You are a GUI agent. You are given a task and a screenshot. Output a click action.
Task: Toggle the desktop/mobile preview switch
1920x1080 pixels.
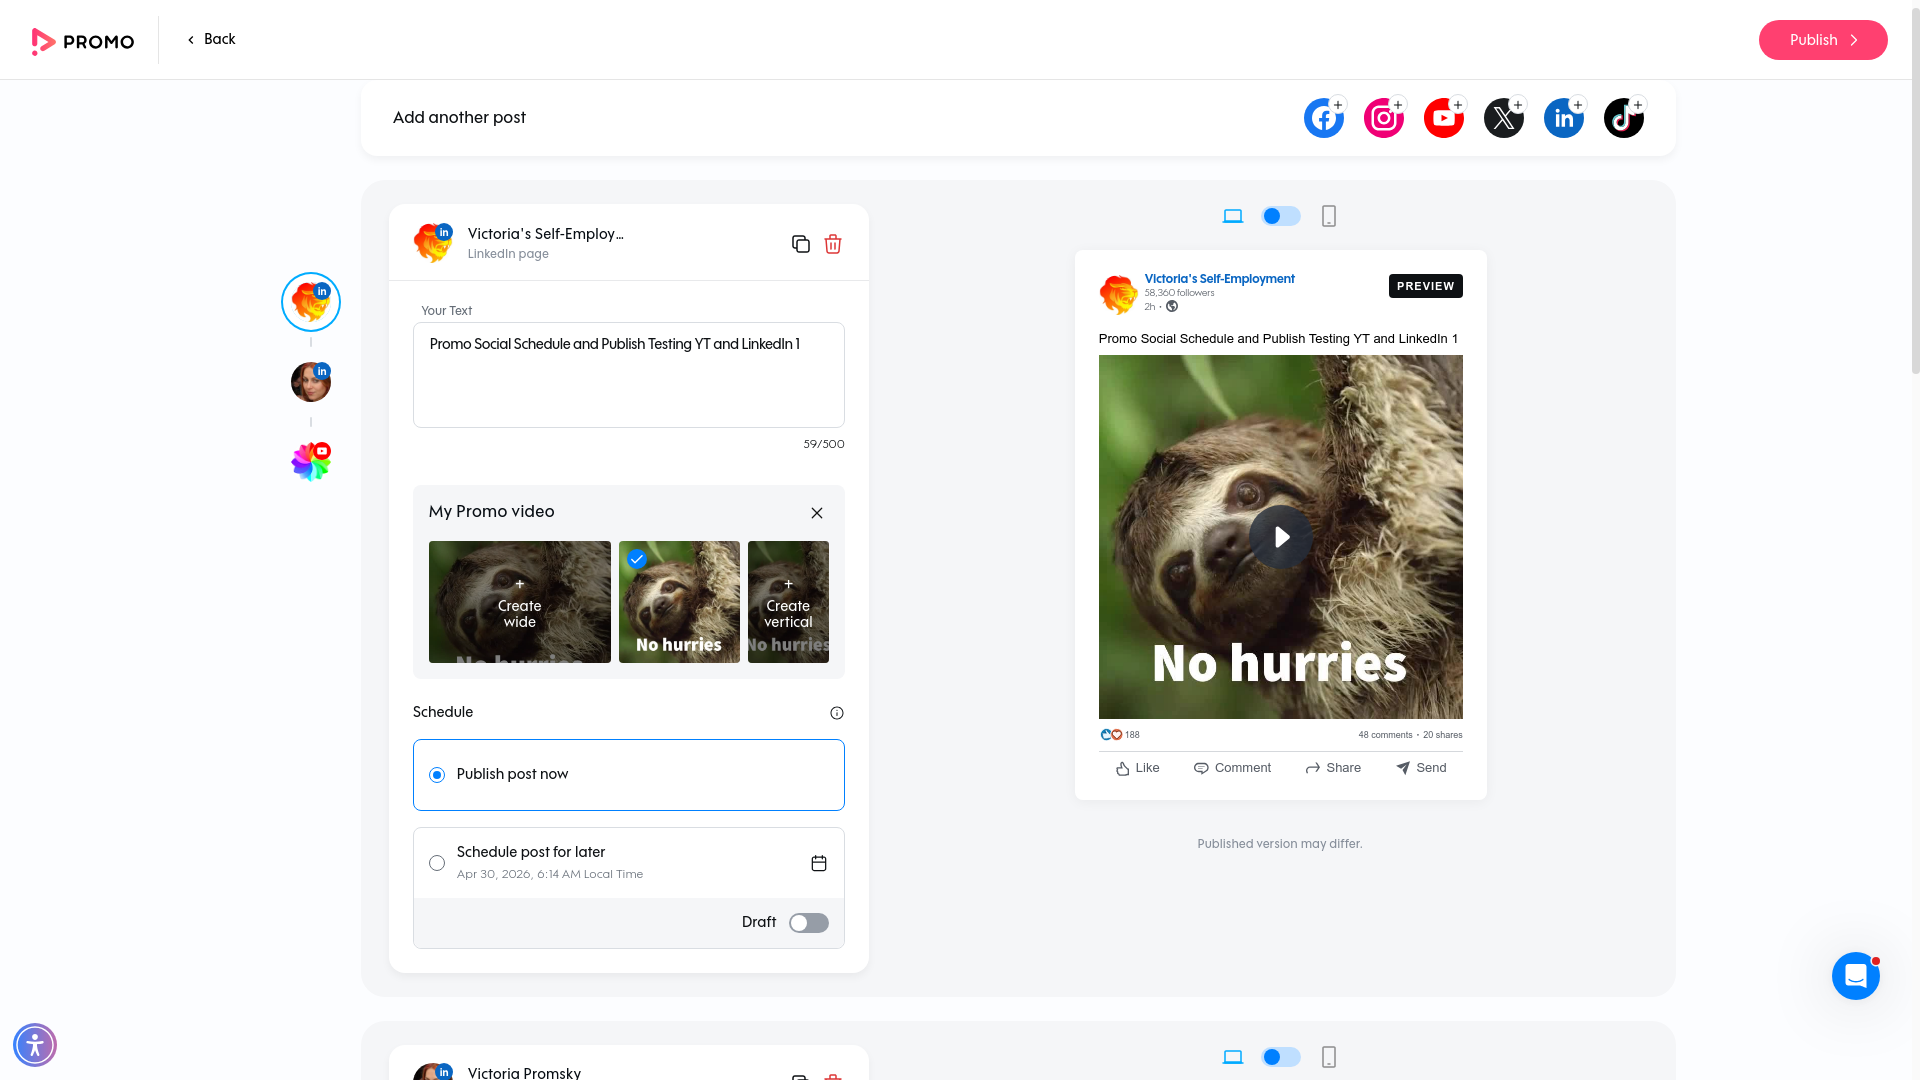coord(1280,215)
